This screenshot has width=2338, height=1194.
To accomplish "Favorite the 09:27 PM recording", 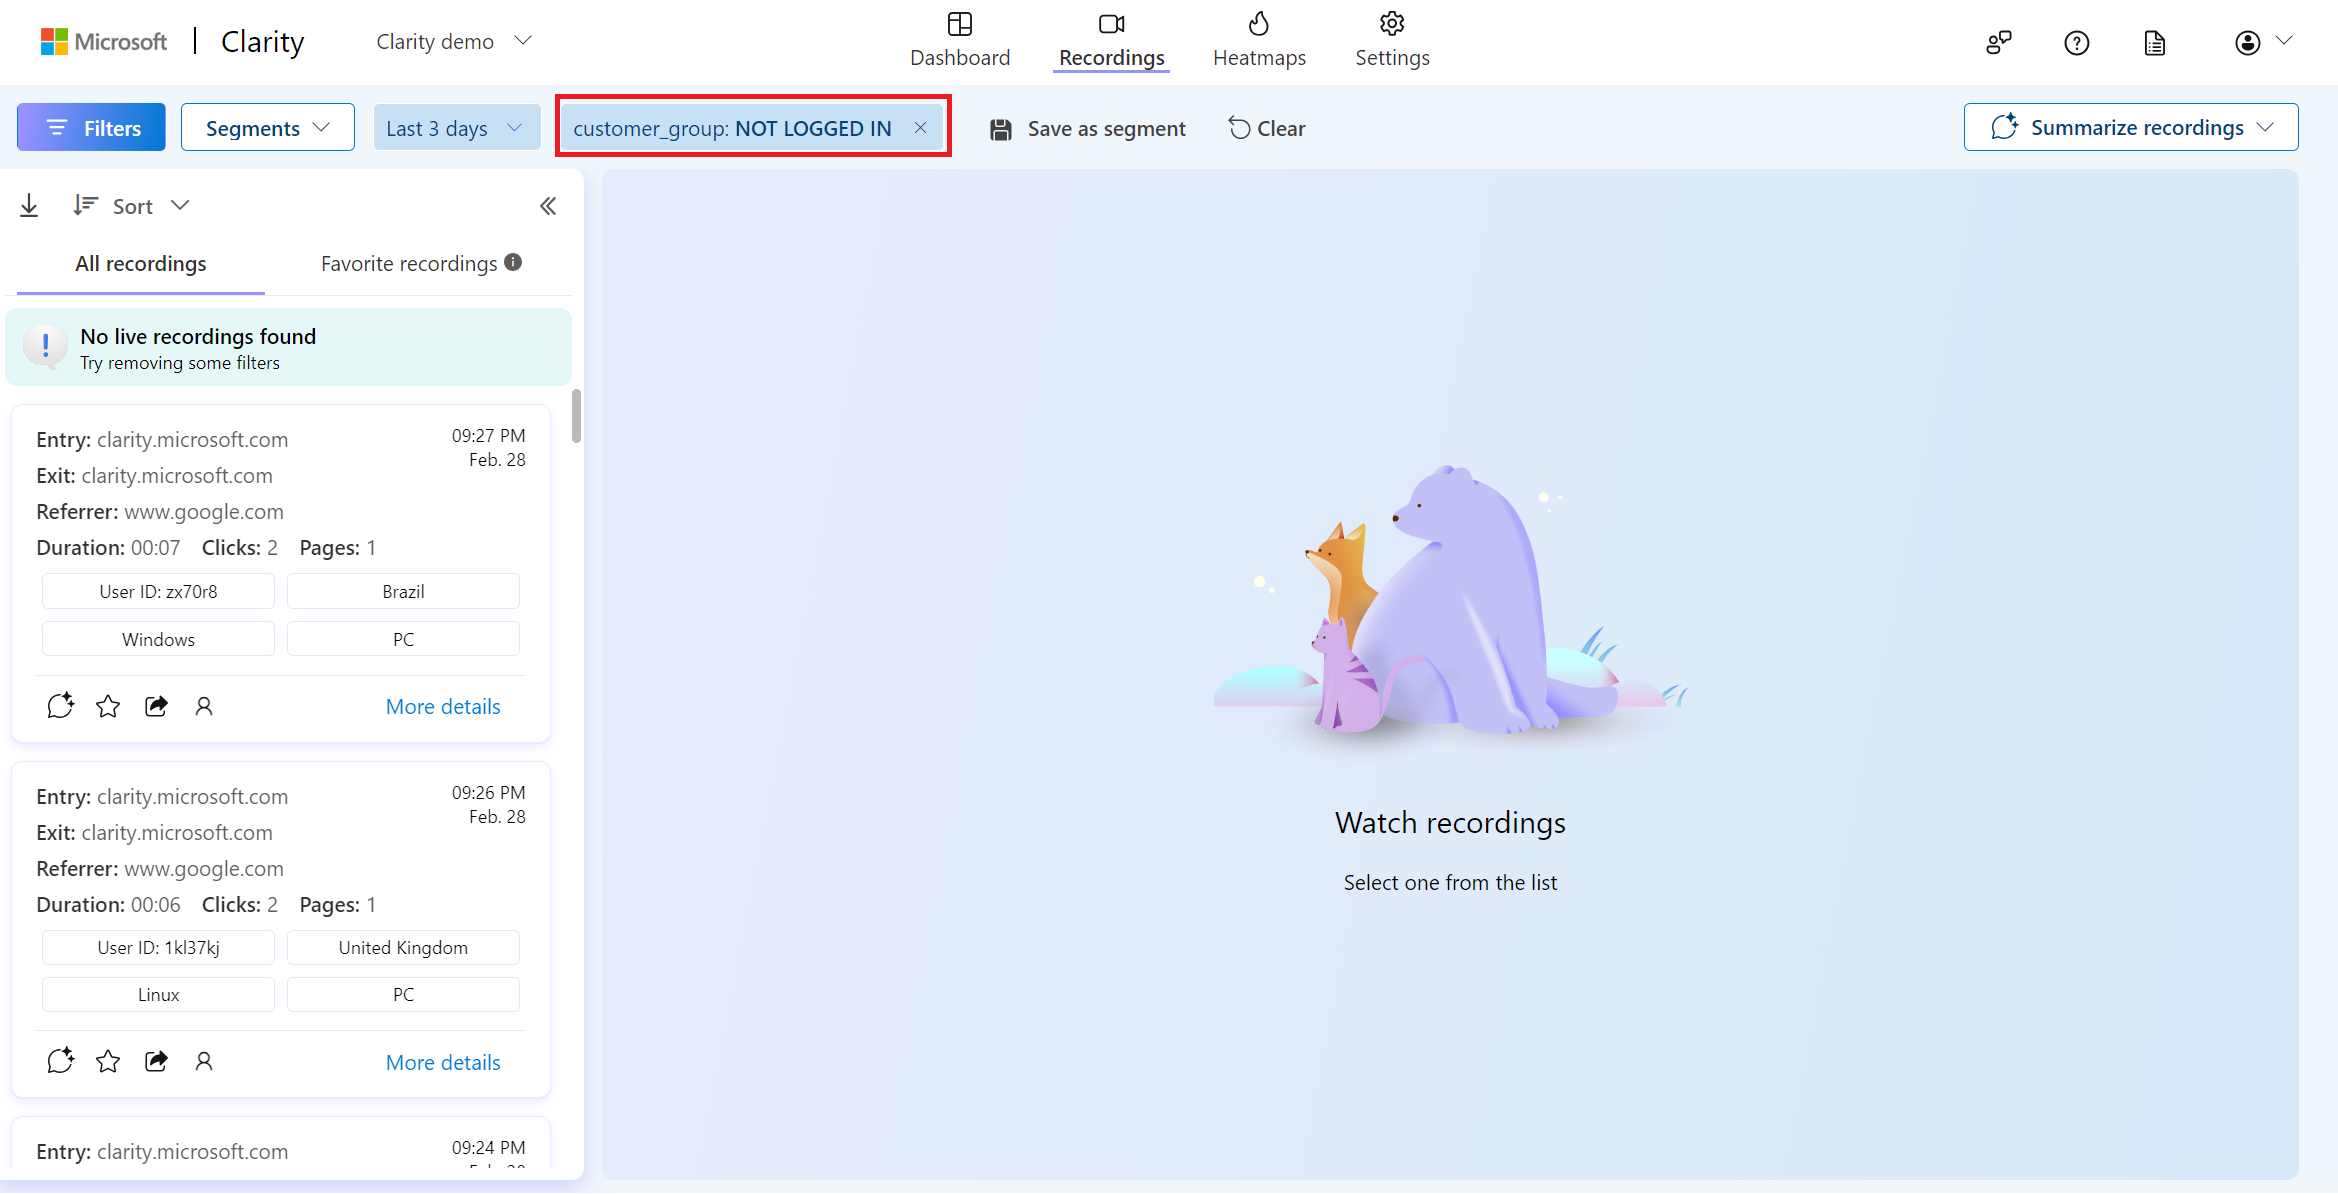I will [x=108, y=706].
